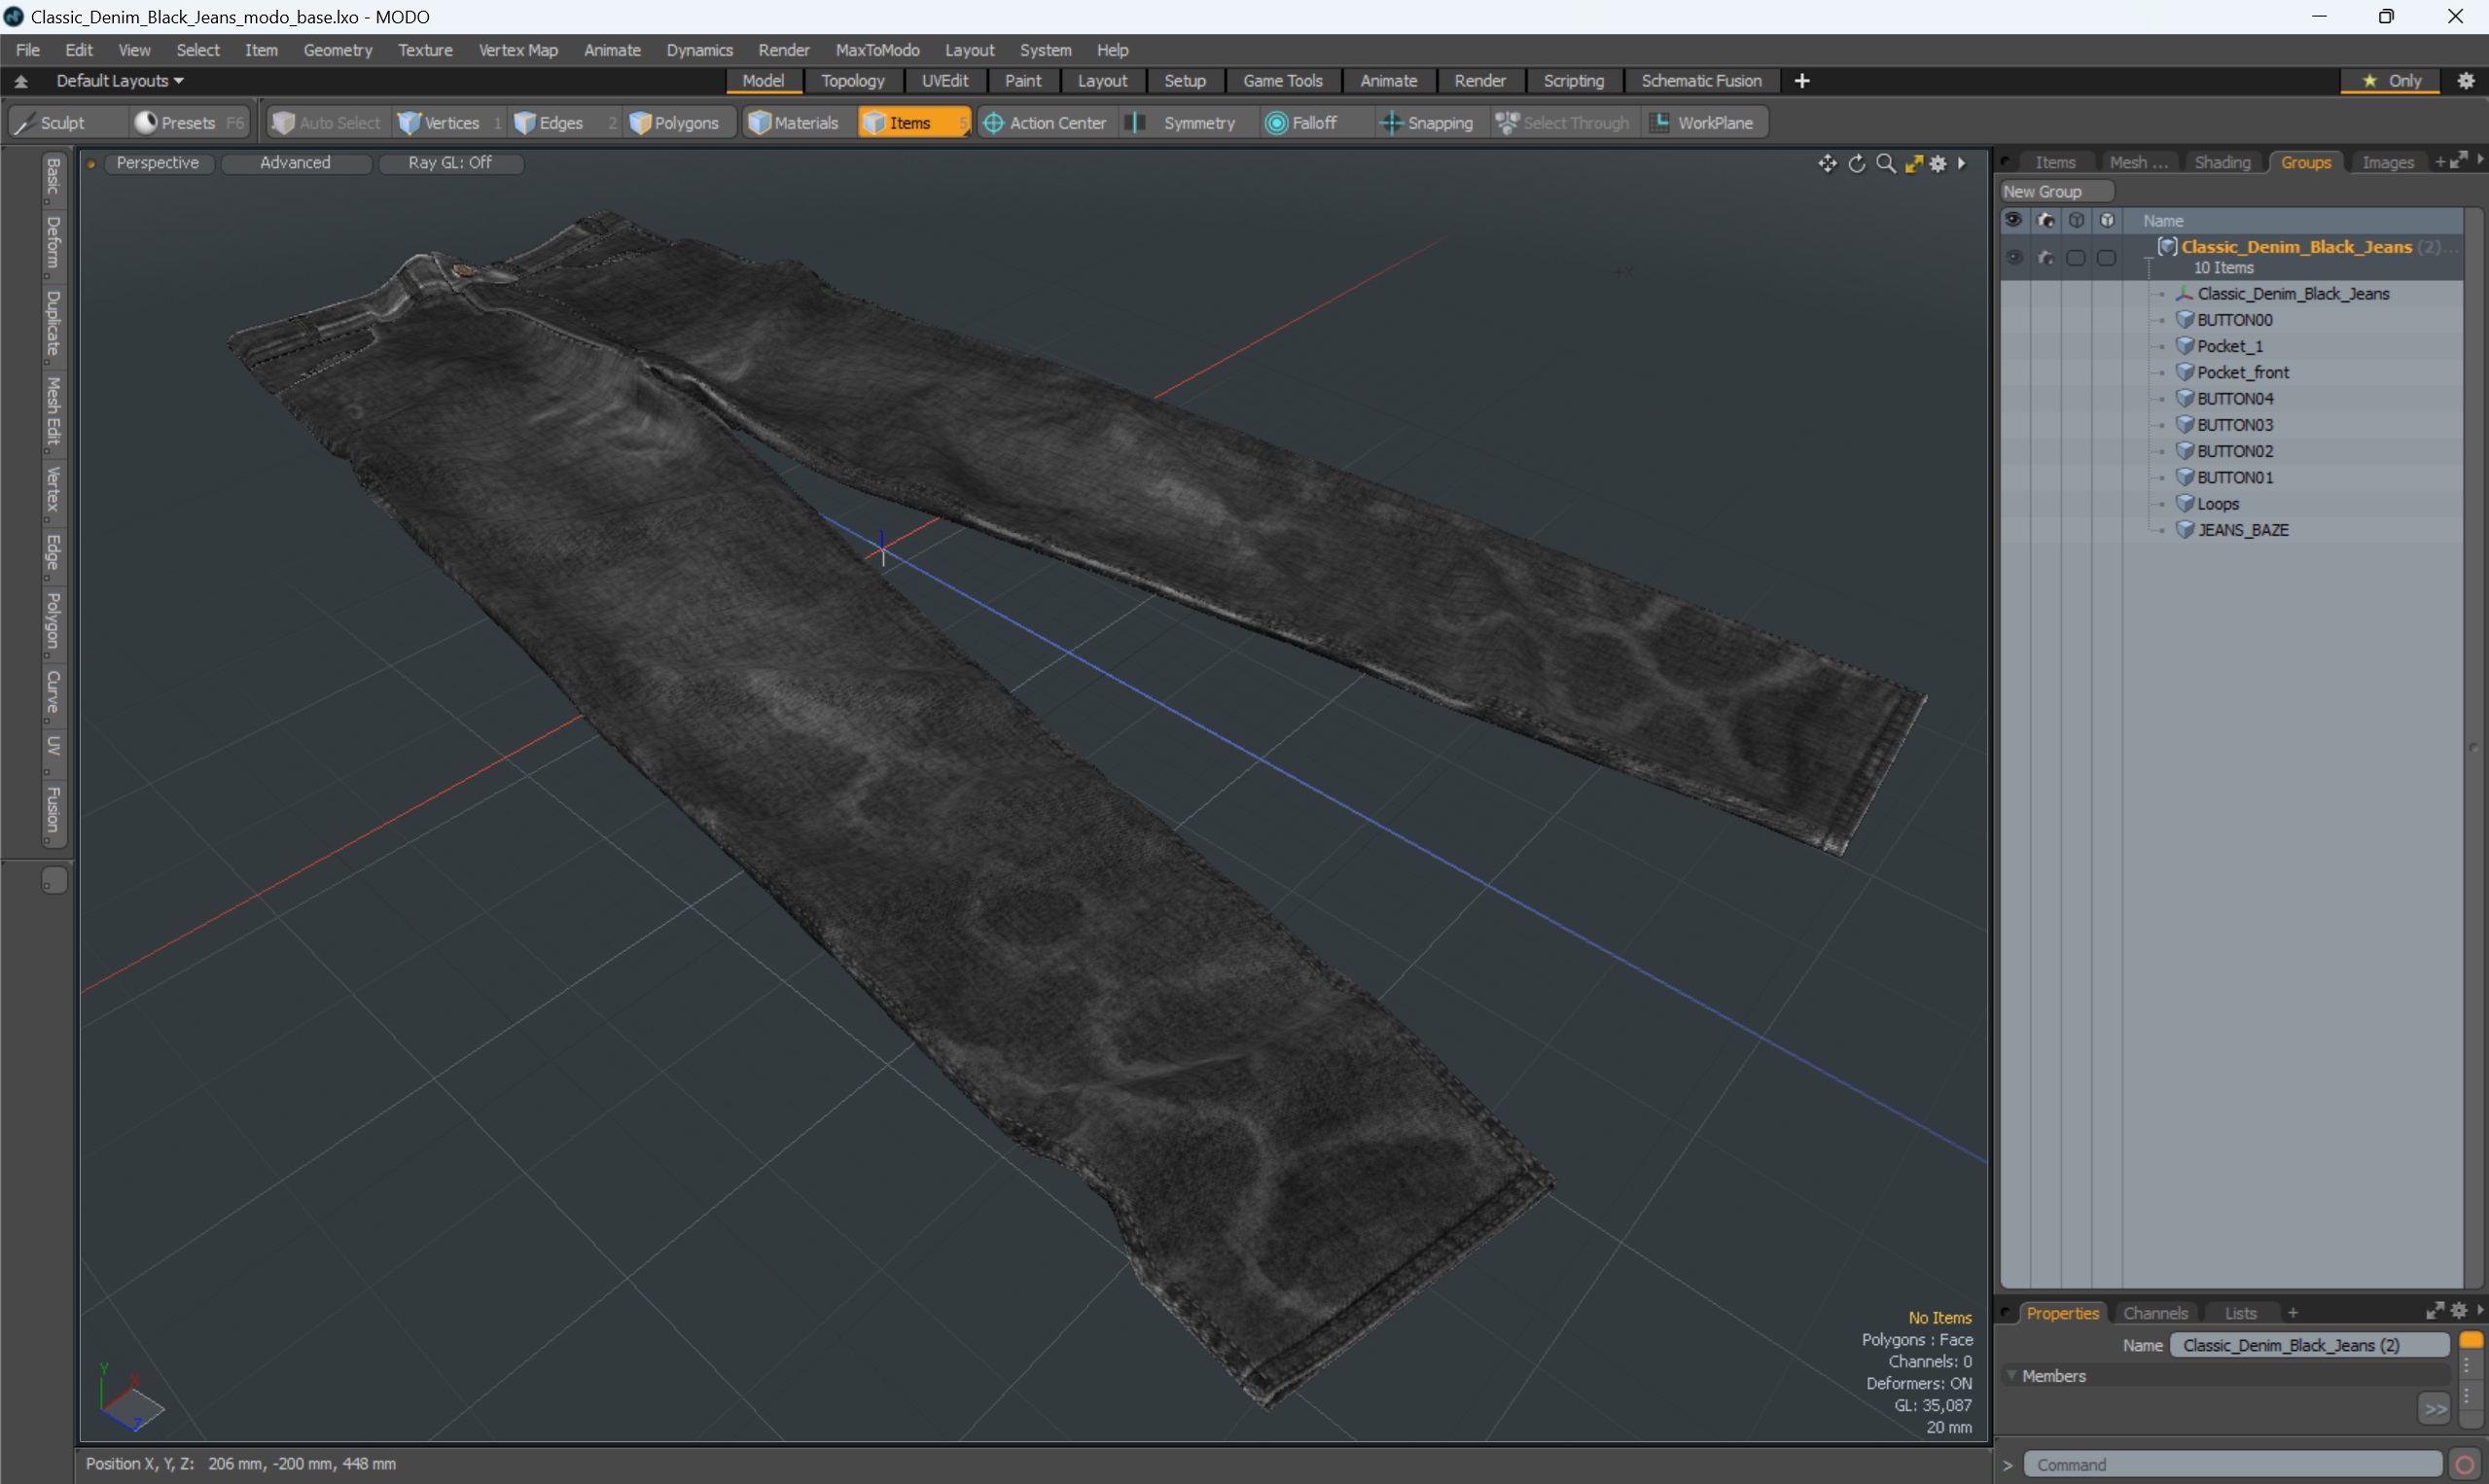This screenshot has width=2489, height=1484.
Task: Click the render camera column header icon
Action: point(2046,220)
